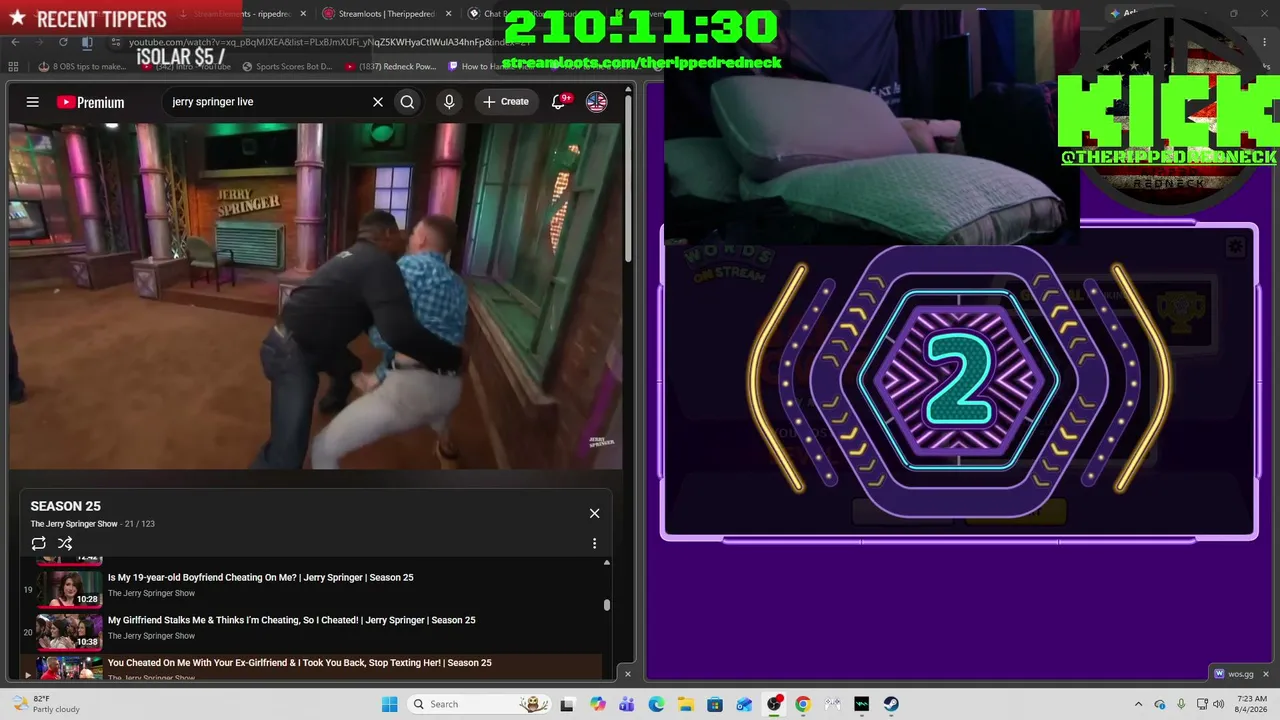Play 'Is My 19-year-old Boyfriend Cheating On Me?'
The height and width of the screenshot is (720, 1280).
click(260, 577)
